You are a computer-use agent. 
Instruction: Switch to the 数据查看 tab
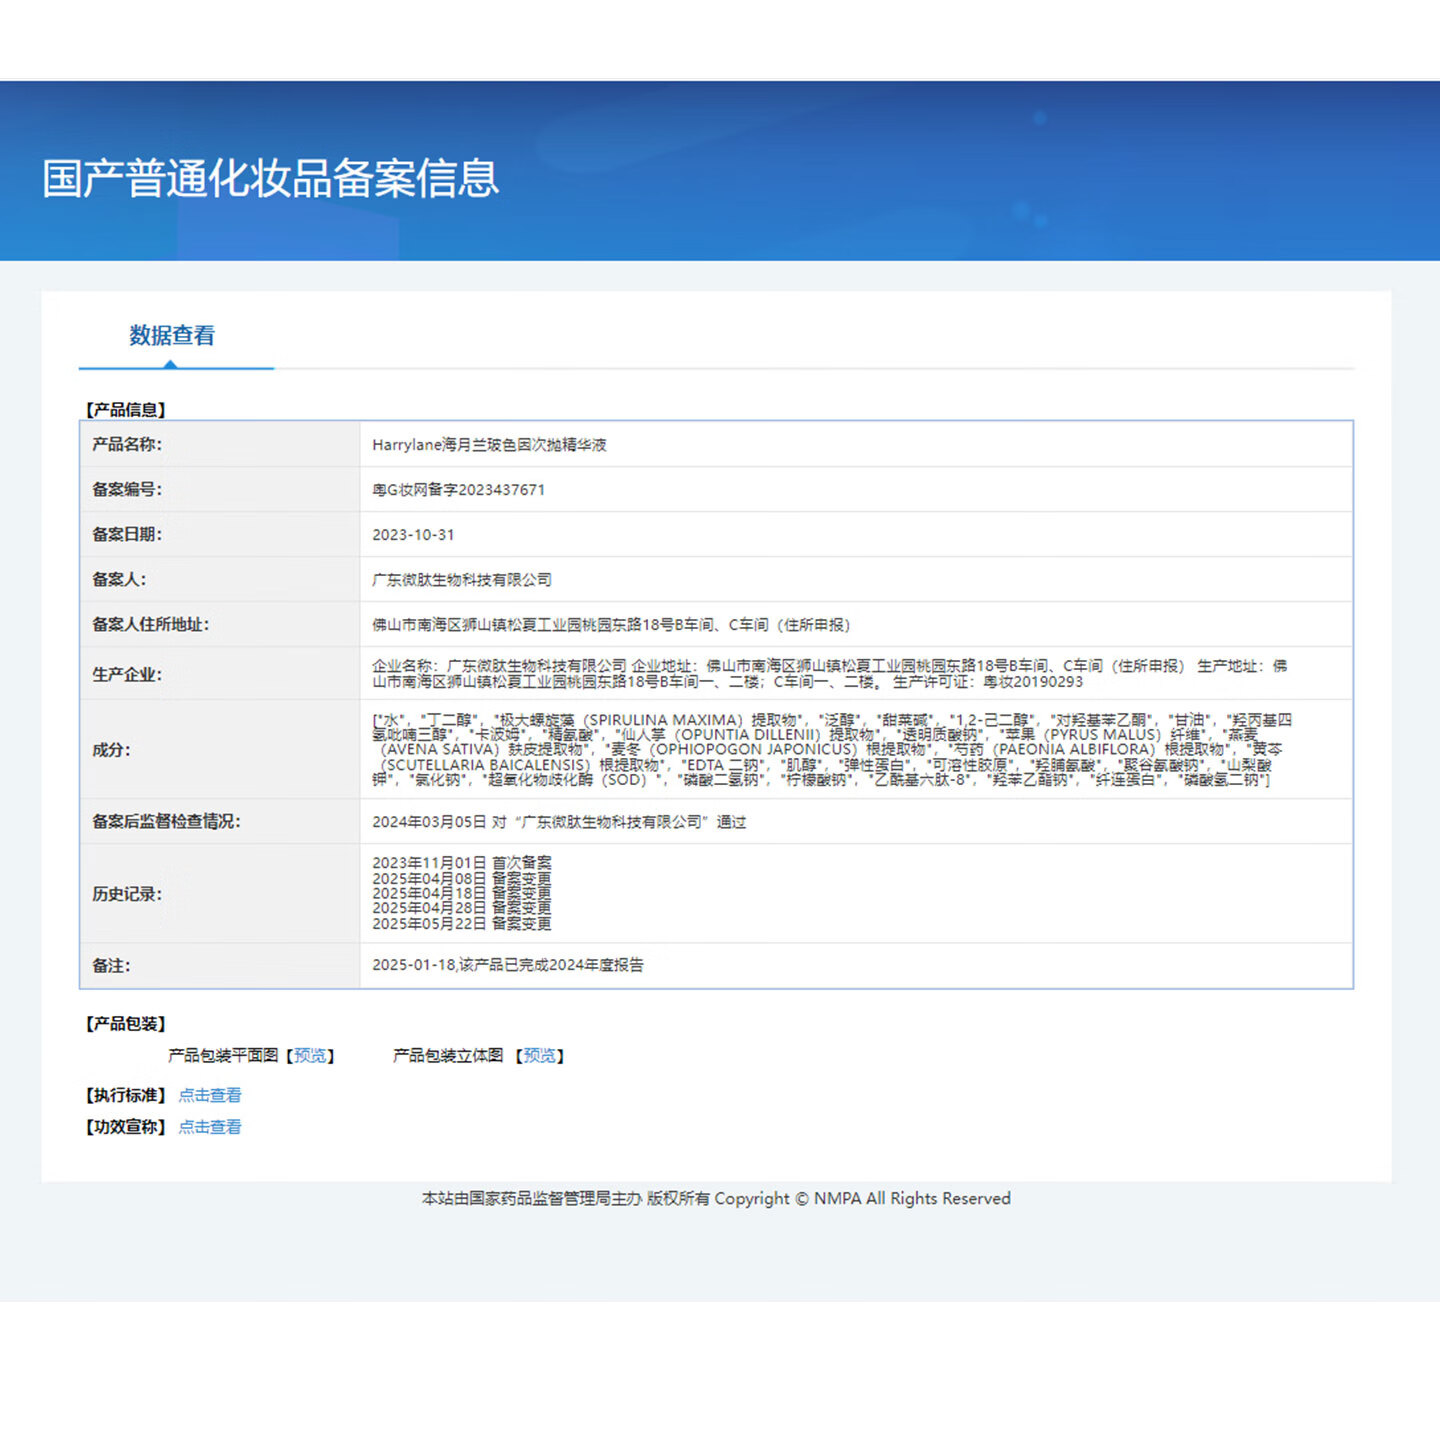[173, 335]
